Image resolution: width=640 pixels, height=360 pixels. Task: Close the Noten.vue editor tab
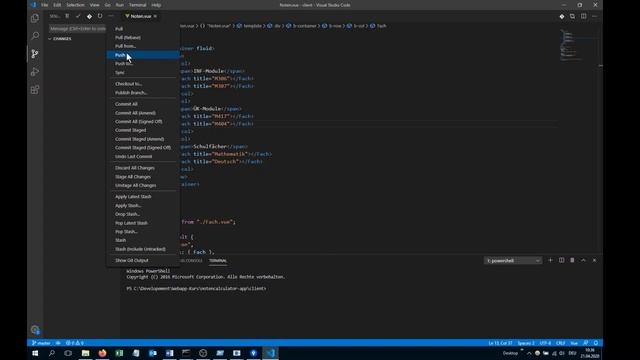(155, 16)
